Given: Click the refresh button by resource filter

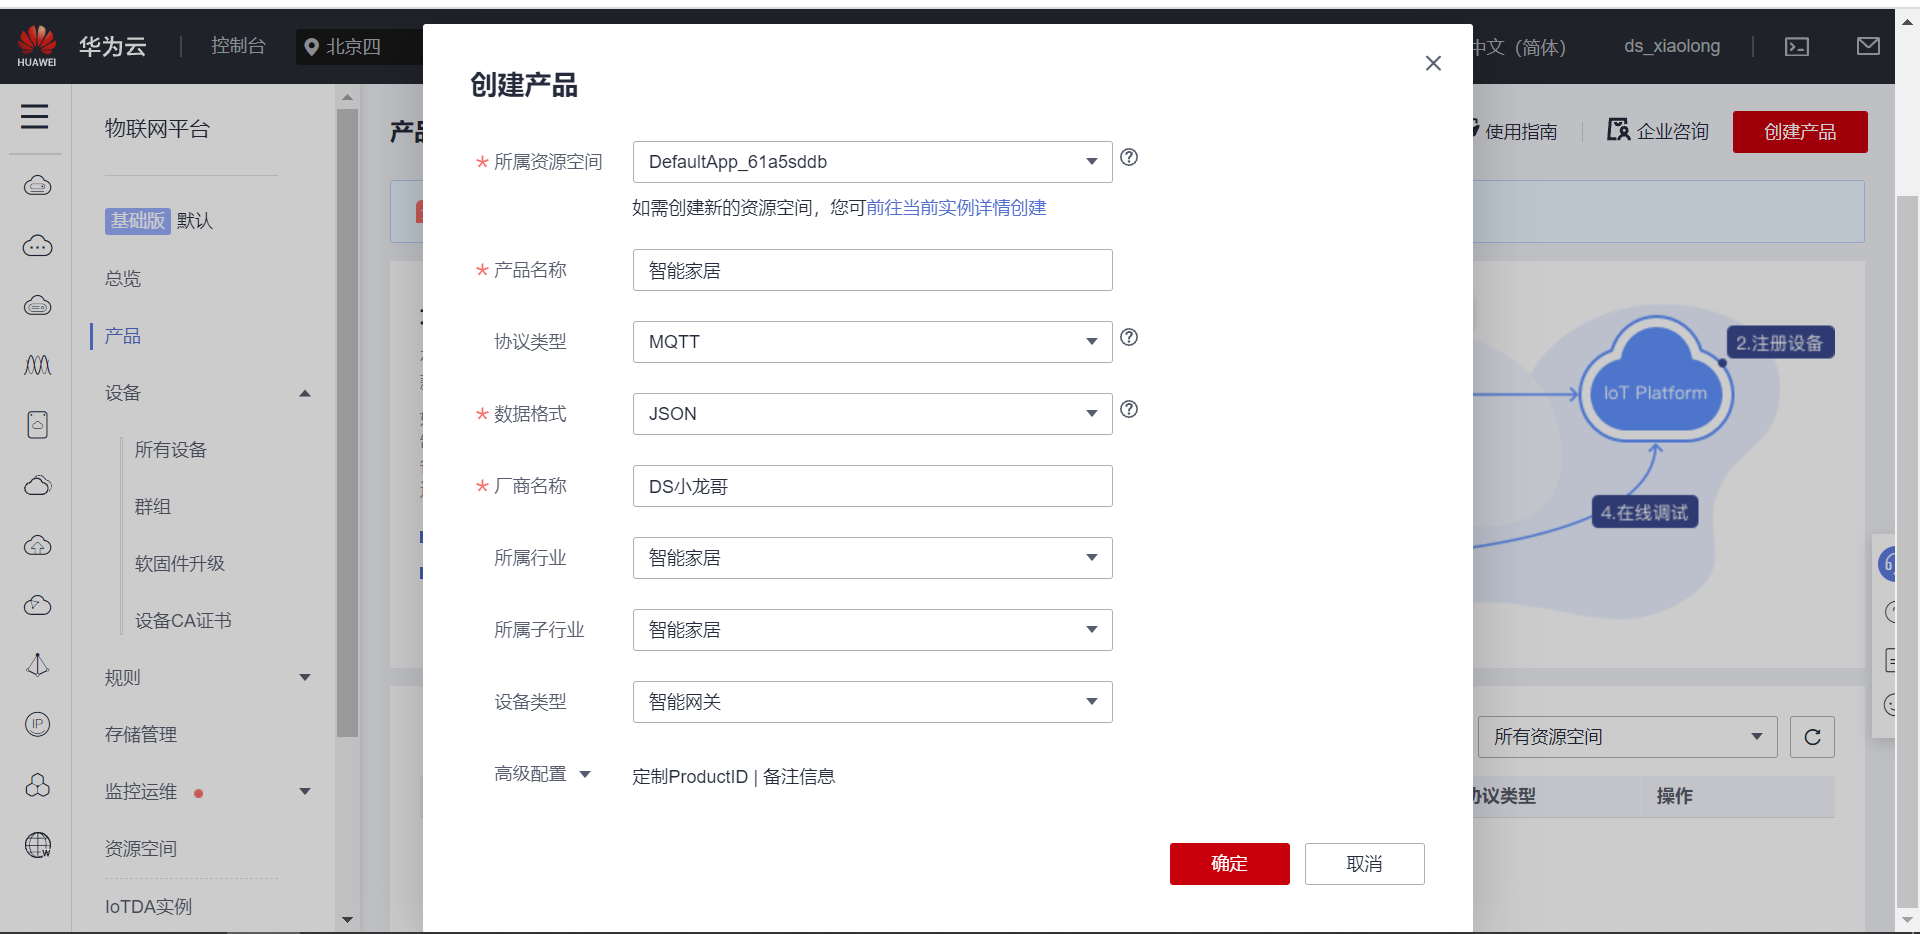Looking at the screenshot, I should (x=1812, y=737).
